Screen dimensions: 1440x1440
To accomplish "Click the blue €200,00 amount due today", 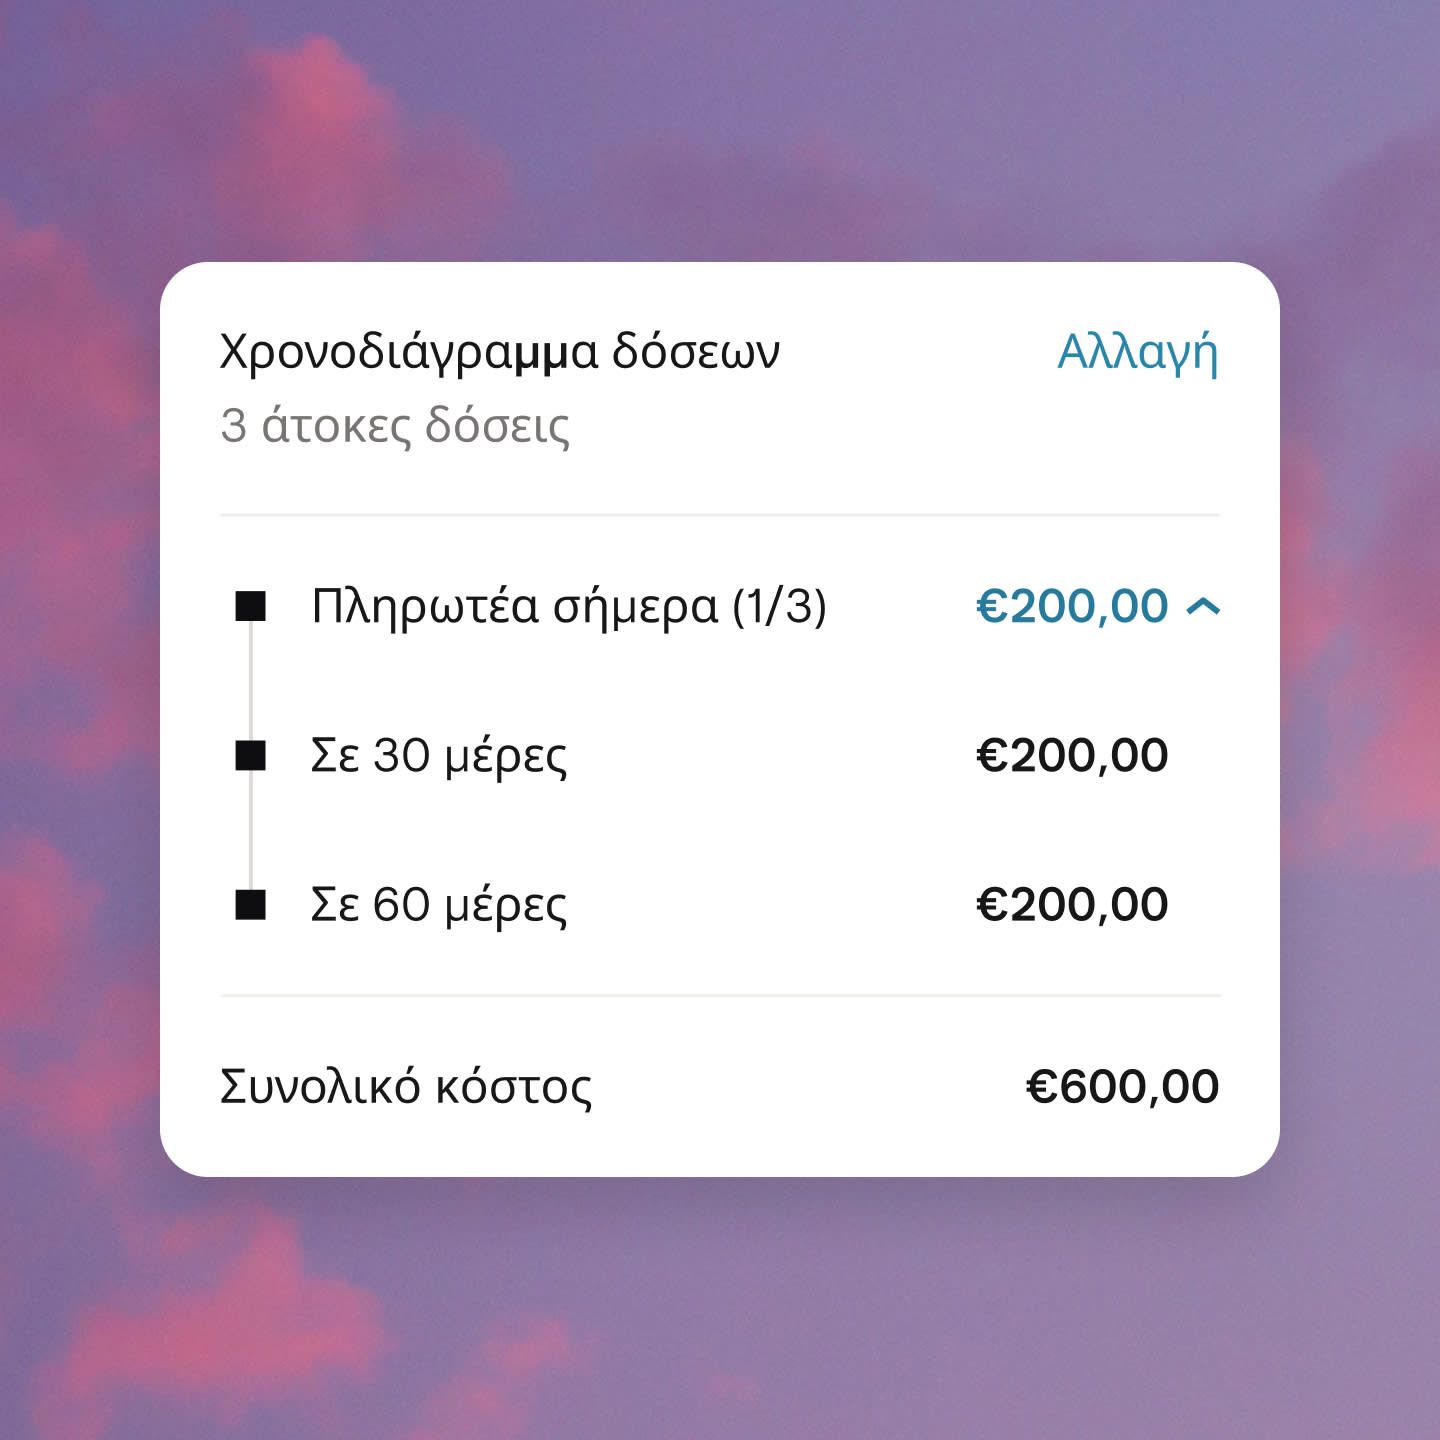I will click(1071, 606).
